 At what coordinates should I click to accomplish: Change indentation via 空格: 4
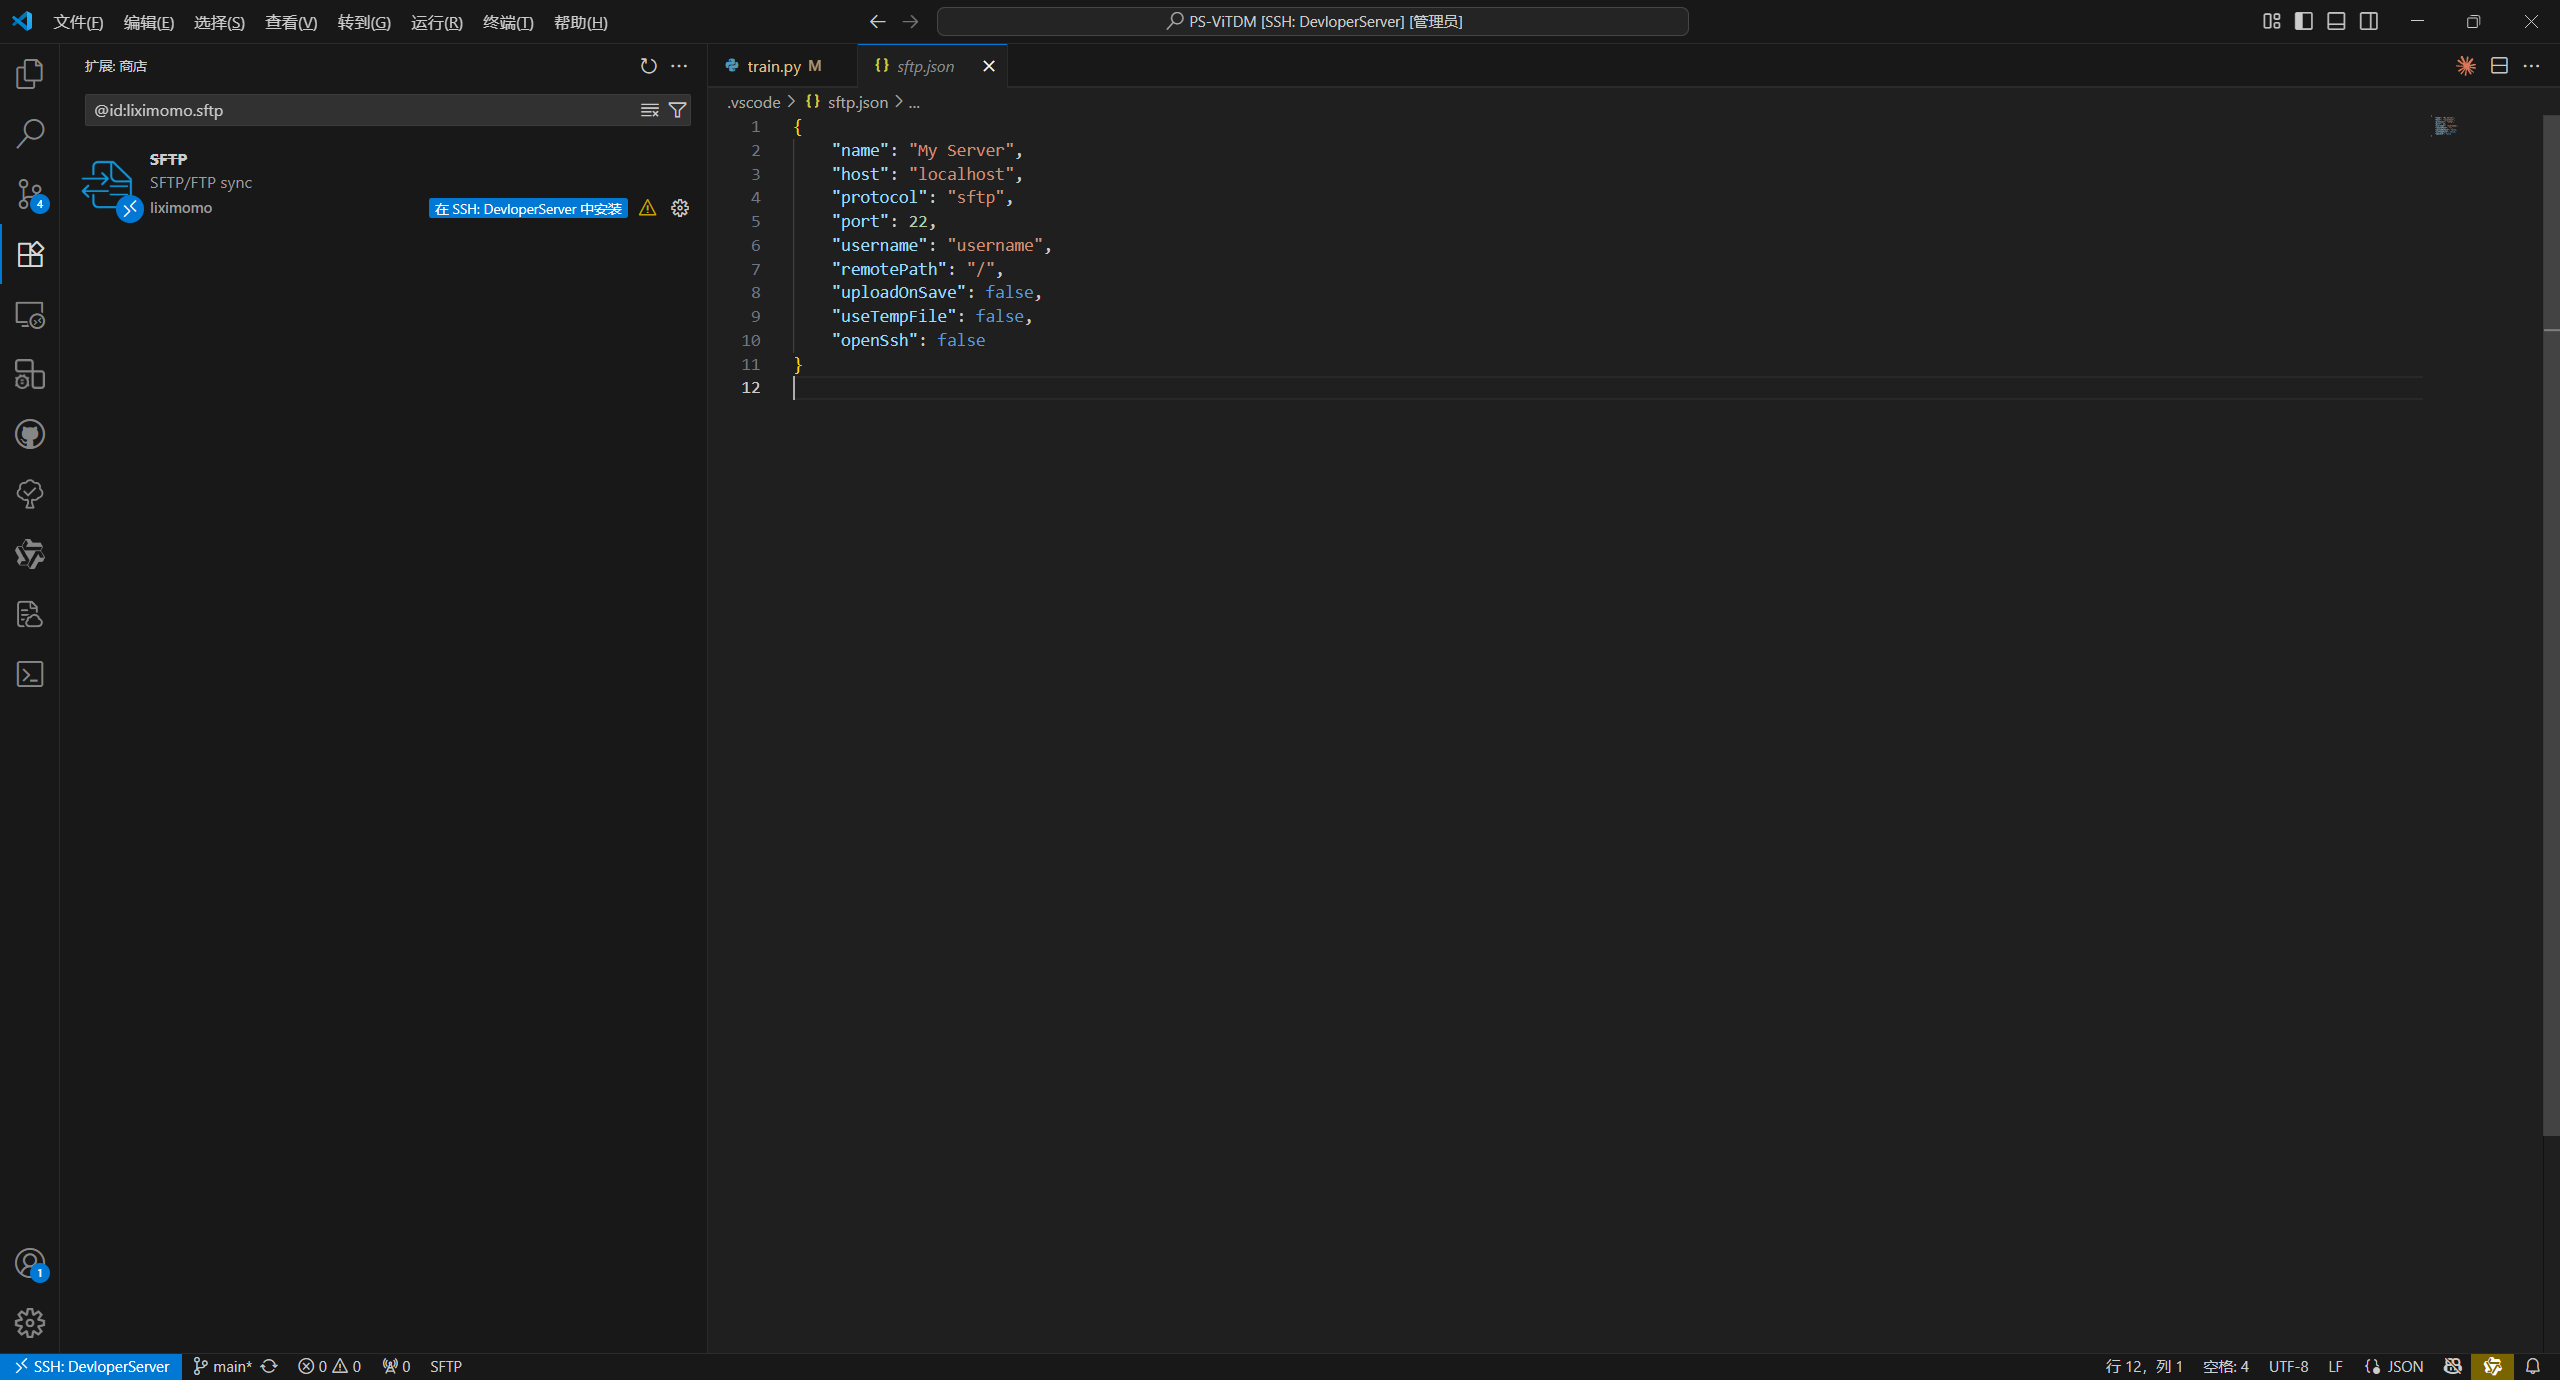click(x=2226, y=1366)
